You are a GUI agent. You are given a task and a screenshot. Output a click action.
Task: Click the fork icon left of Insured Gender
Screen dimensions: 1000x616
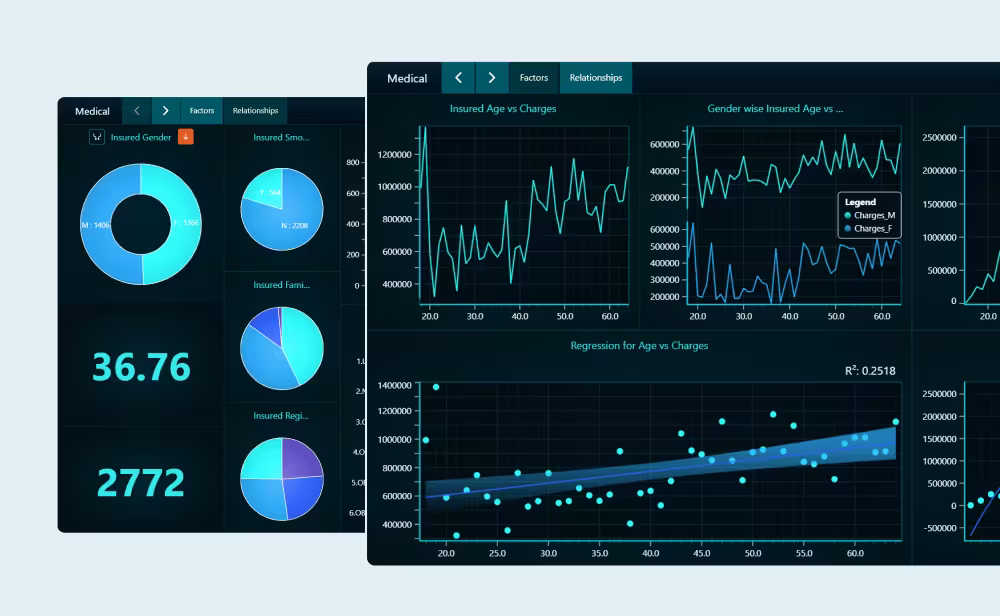pos(97,137)
